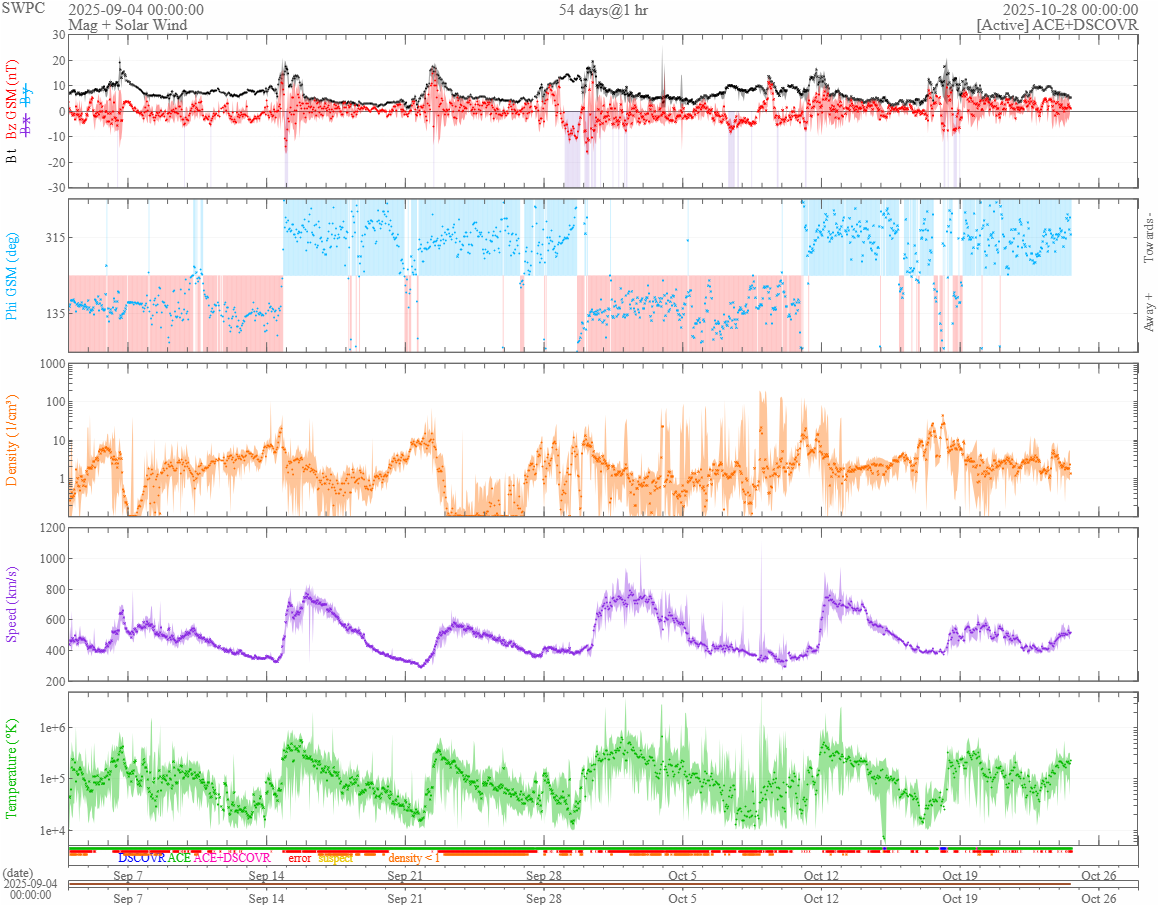The width and height of the screenshot is (1158, 905).
Task: Open the 54 days@1 hr time span selector
Action: (603, 10)
